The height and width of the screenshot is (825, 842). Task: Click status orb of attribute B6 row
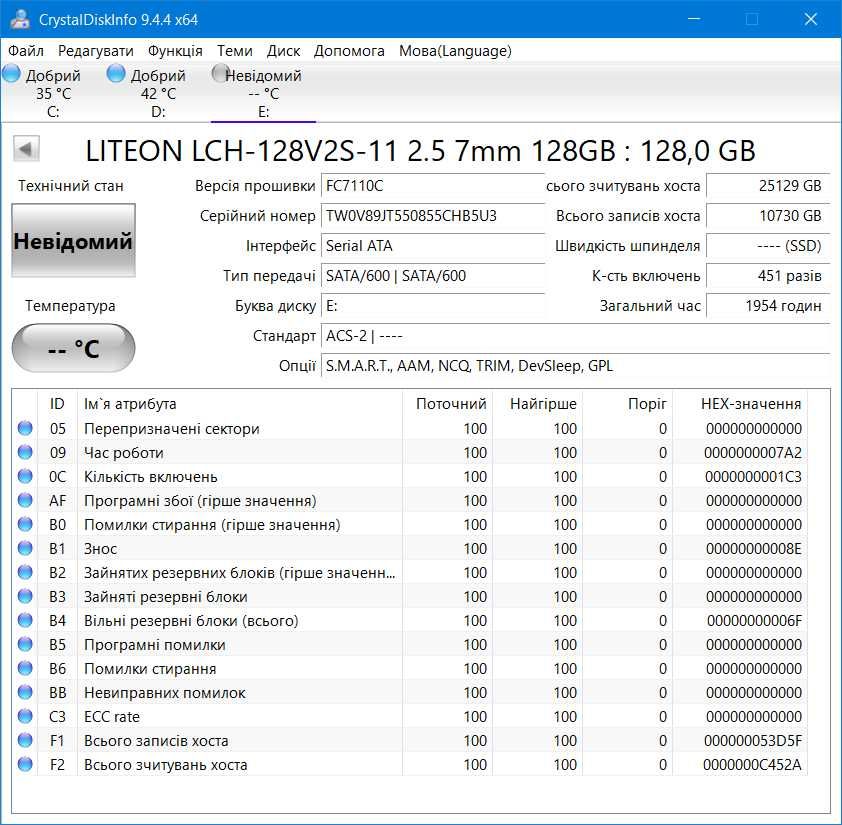point(25,668)
